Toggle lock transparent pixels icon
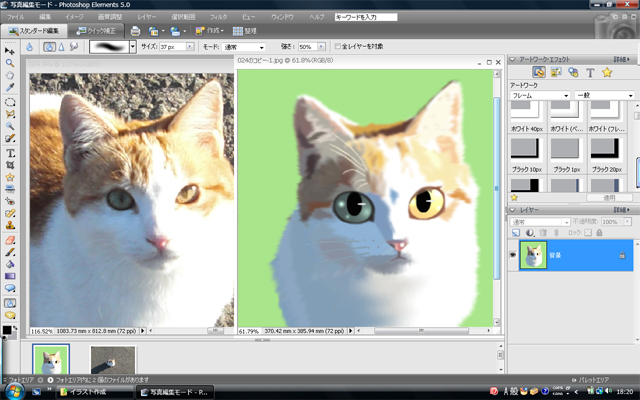The image size is (640, 400). [588, 233]
